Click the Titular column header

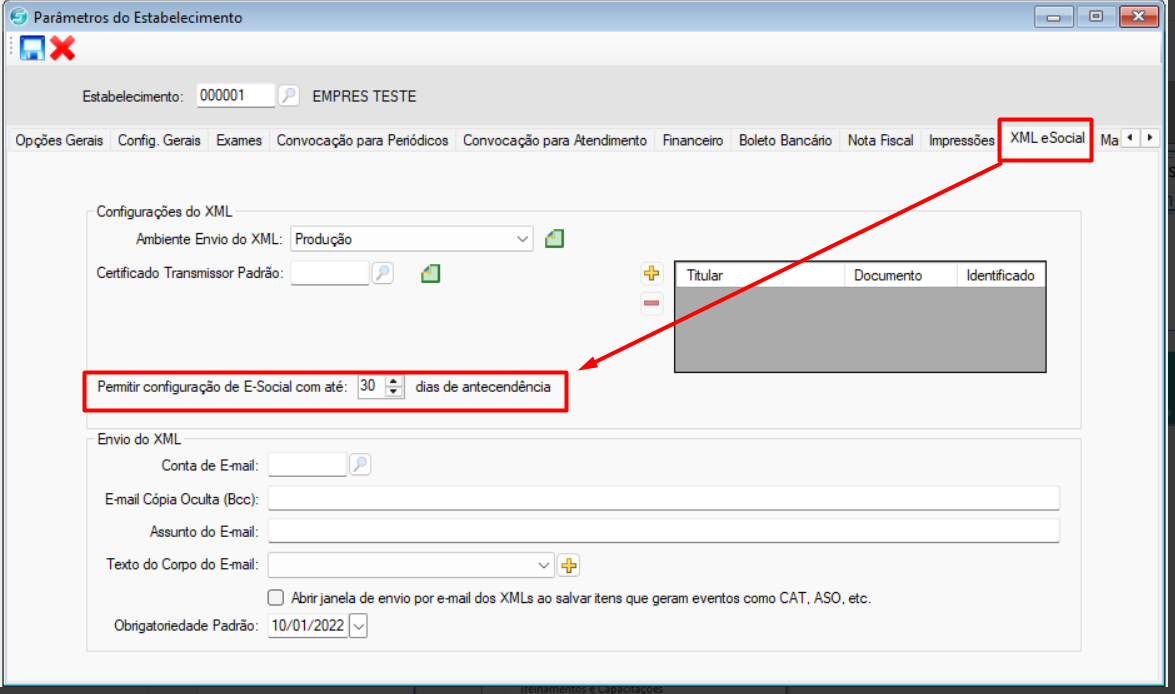point(760,275)
